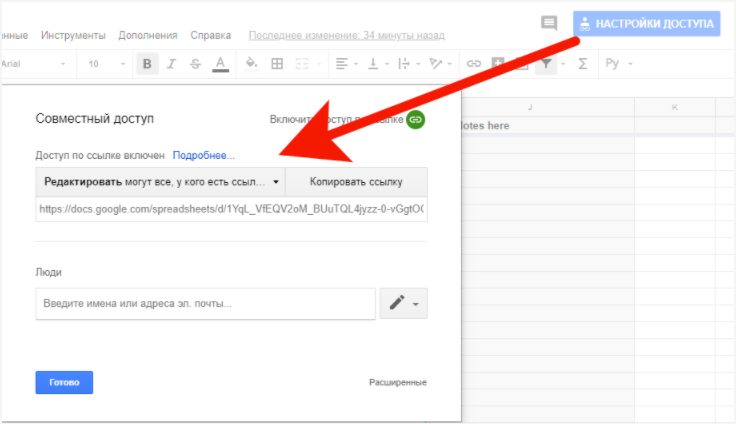736x424 pixels.
Task: Click the НАСТРОЙКИ ДОСТУПА button
Action: (646, 23)
